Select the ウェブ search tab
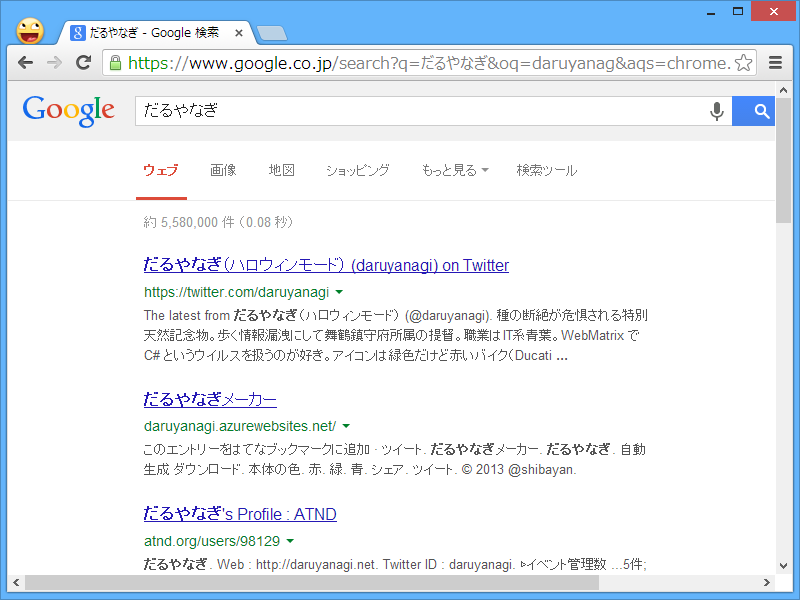 (x=161, y=170)
